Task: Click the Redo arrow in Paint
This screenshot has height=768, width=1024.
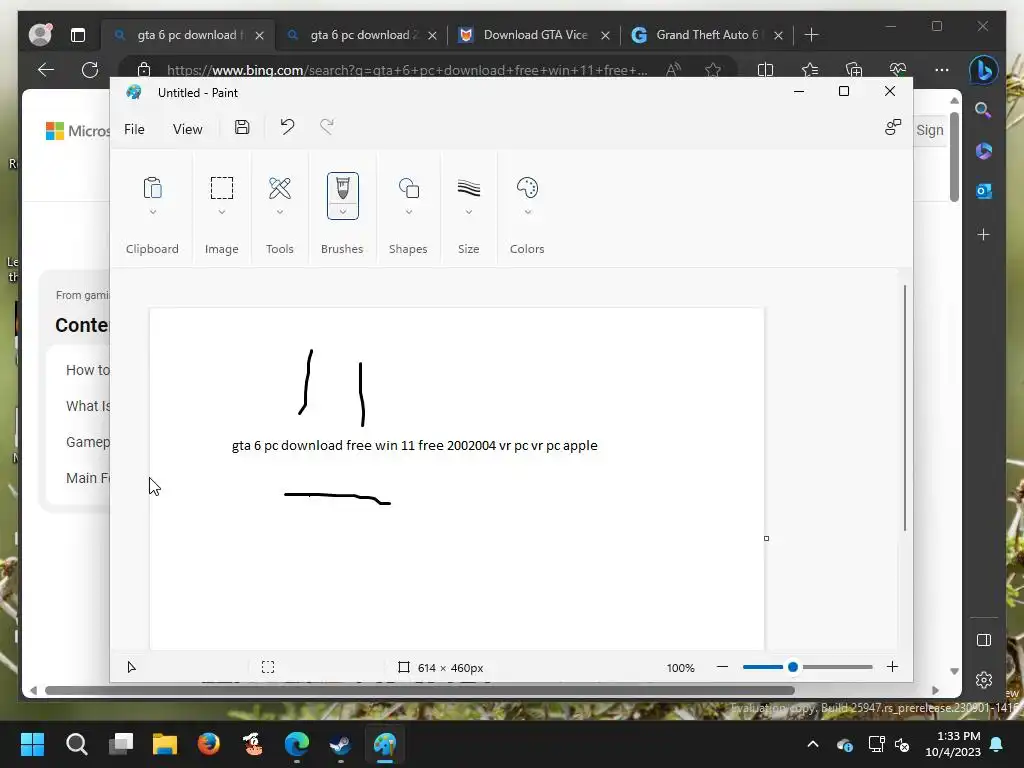Action: (327, 127)
